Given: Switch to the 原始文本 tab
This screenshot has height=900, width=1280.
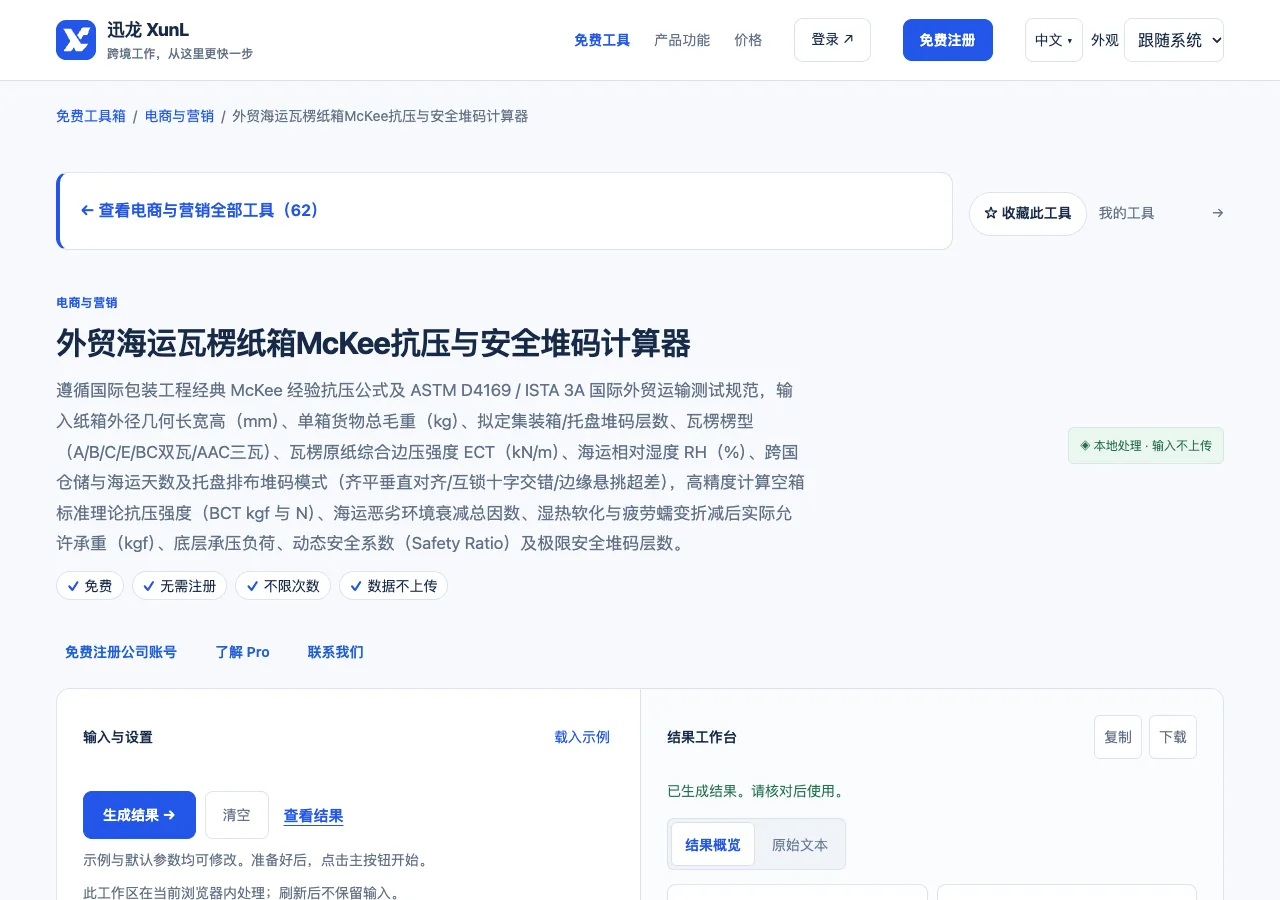Looking at the screenshot, I should click(800, 845).
